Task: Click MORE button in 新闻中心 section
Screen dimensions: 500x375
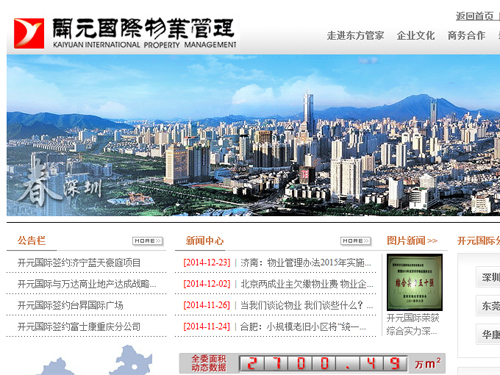Action: point(356,241)
